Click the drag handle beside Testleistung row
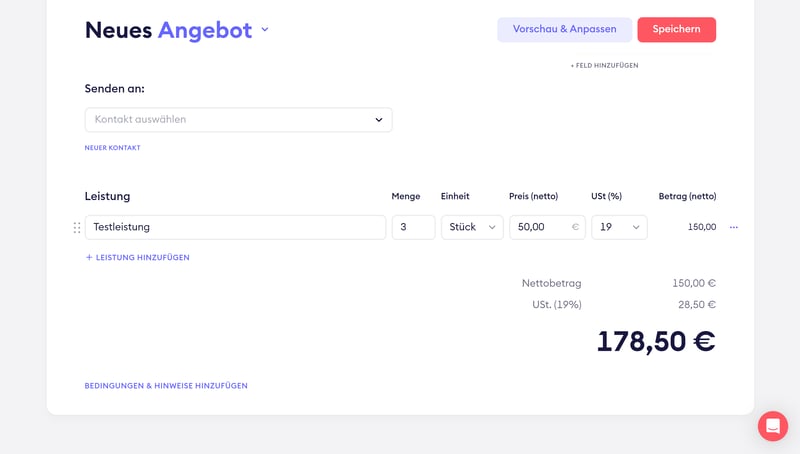 (x=77, y=228)
